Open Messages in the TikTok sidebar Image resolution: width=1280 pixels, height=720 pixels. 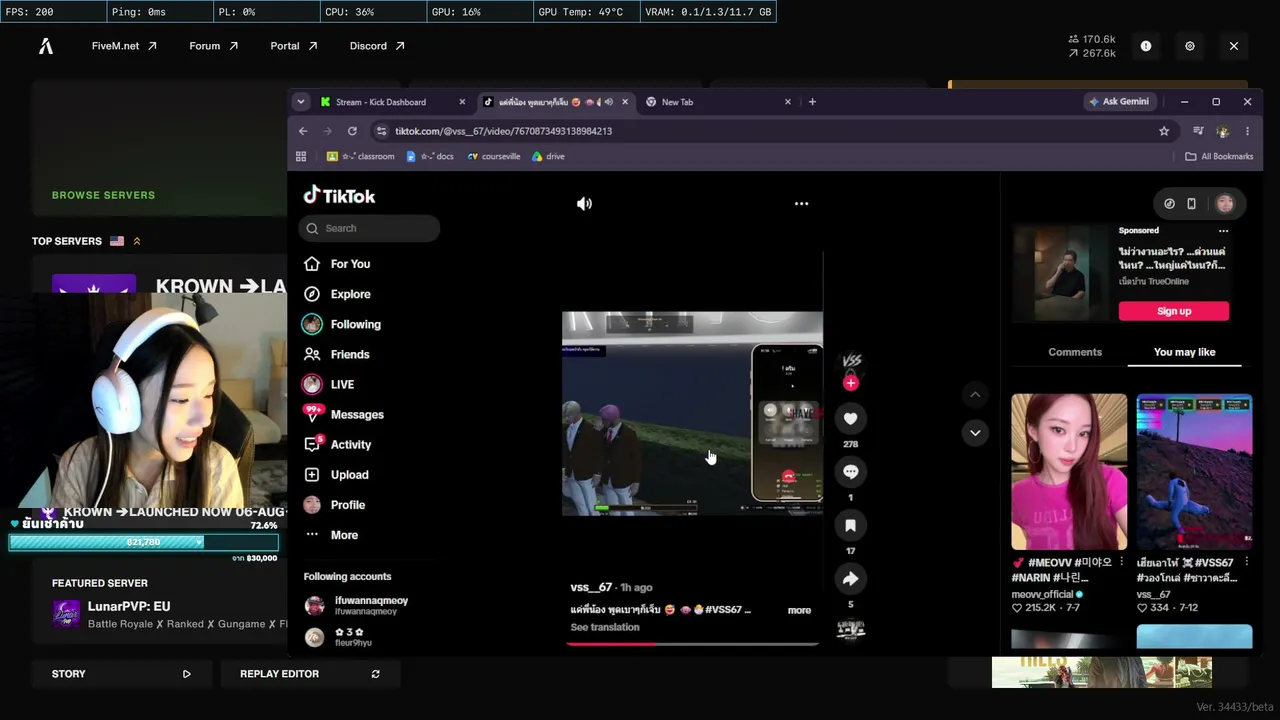[357, 414]
